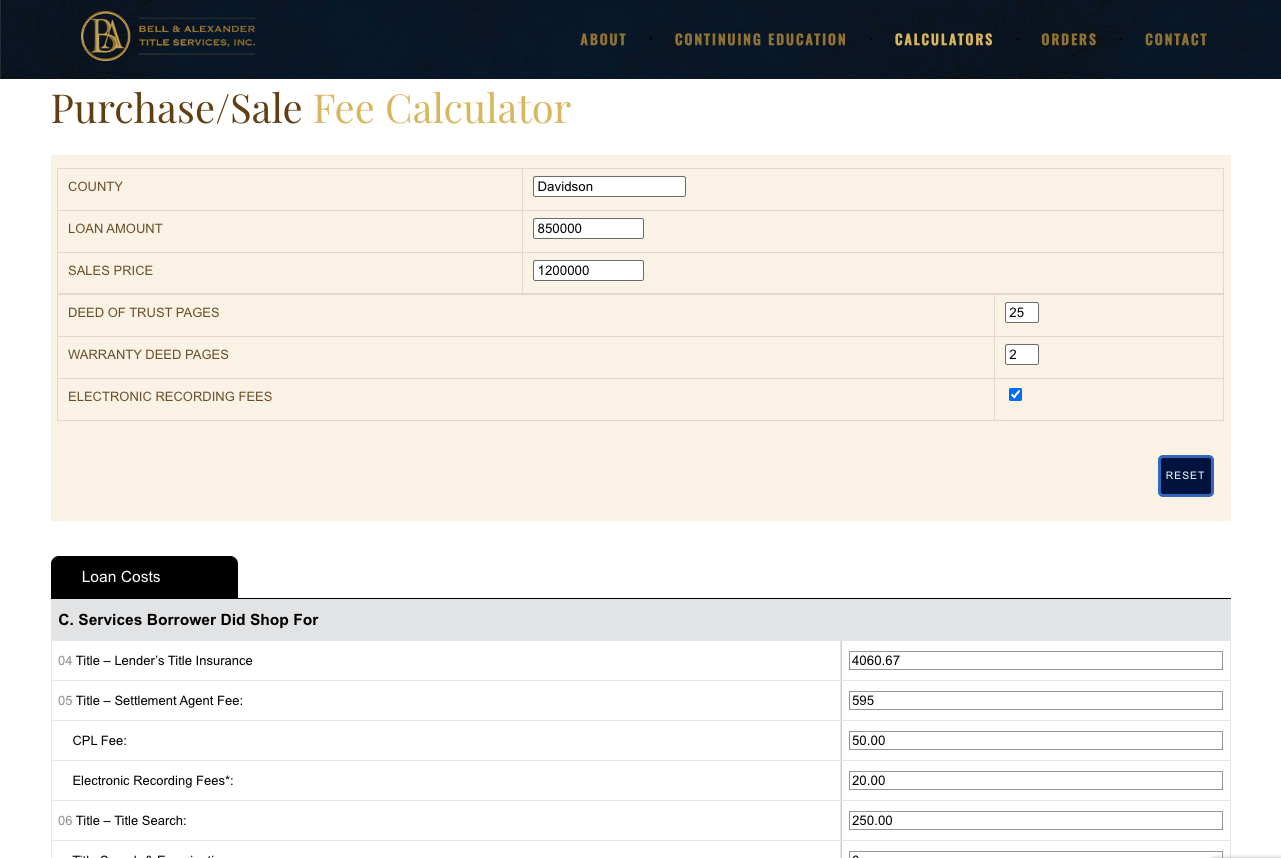
Task: Click 'C. Services Borrower Did Shop For' heading
Action: (x=188, y=620)
